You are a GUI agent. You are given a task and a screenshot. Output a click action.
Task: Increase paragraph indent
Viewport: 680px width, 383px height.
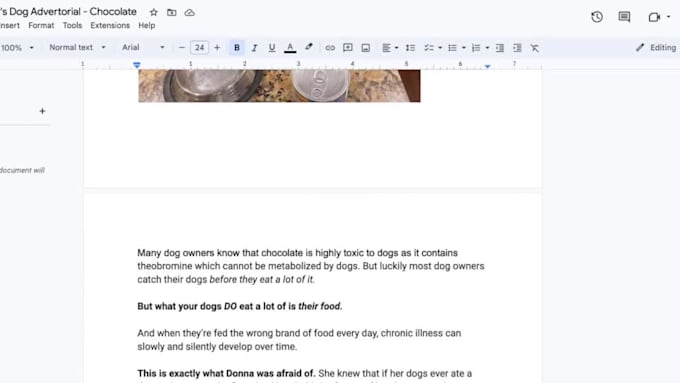coord(517,48)
